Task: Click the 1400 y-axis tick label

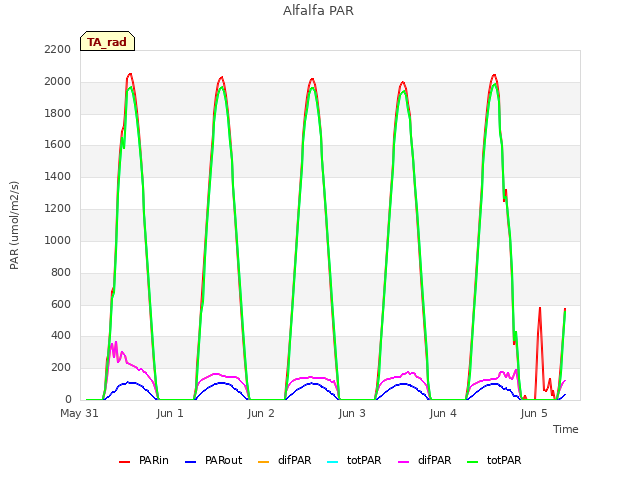Action: click(x=58, y=176)
